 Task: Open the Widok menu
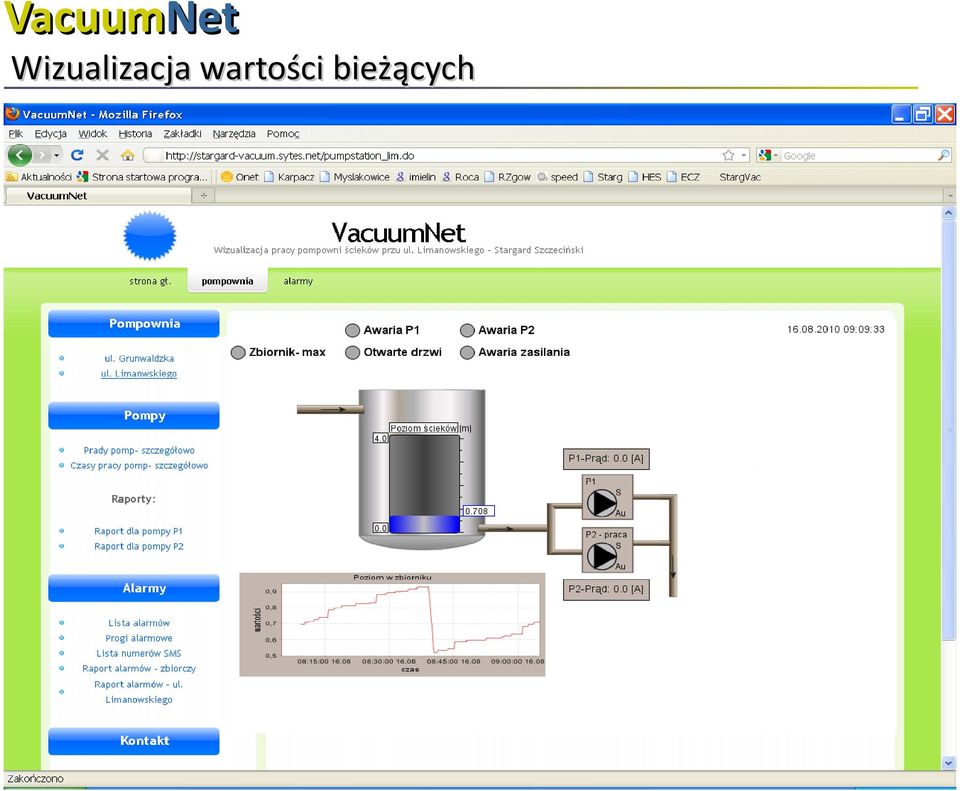click(x=92, y=133)
